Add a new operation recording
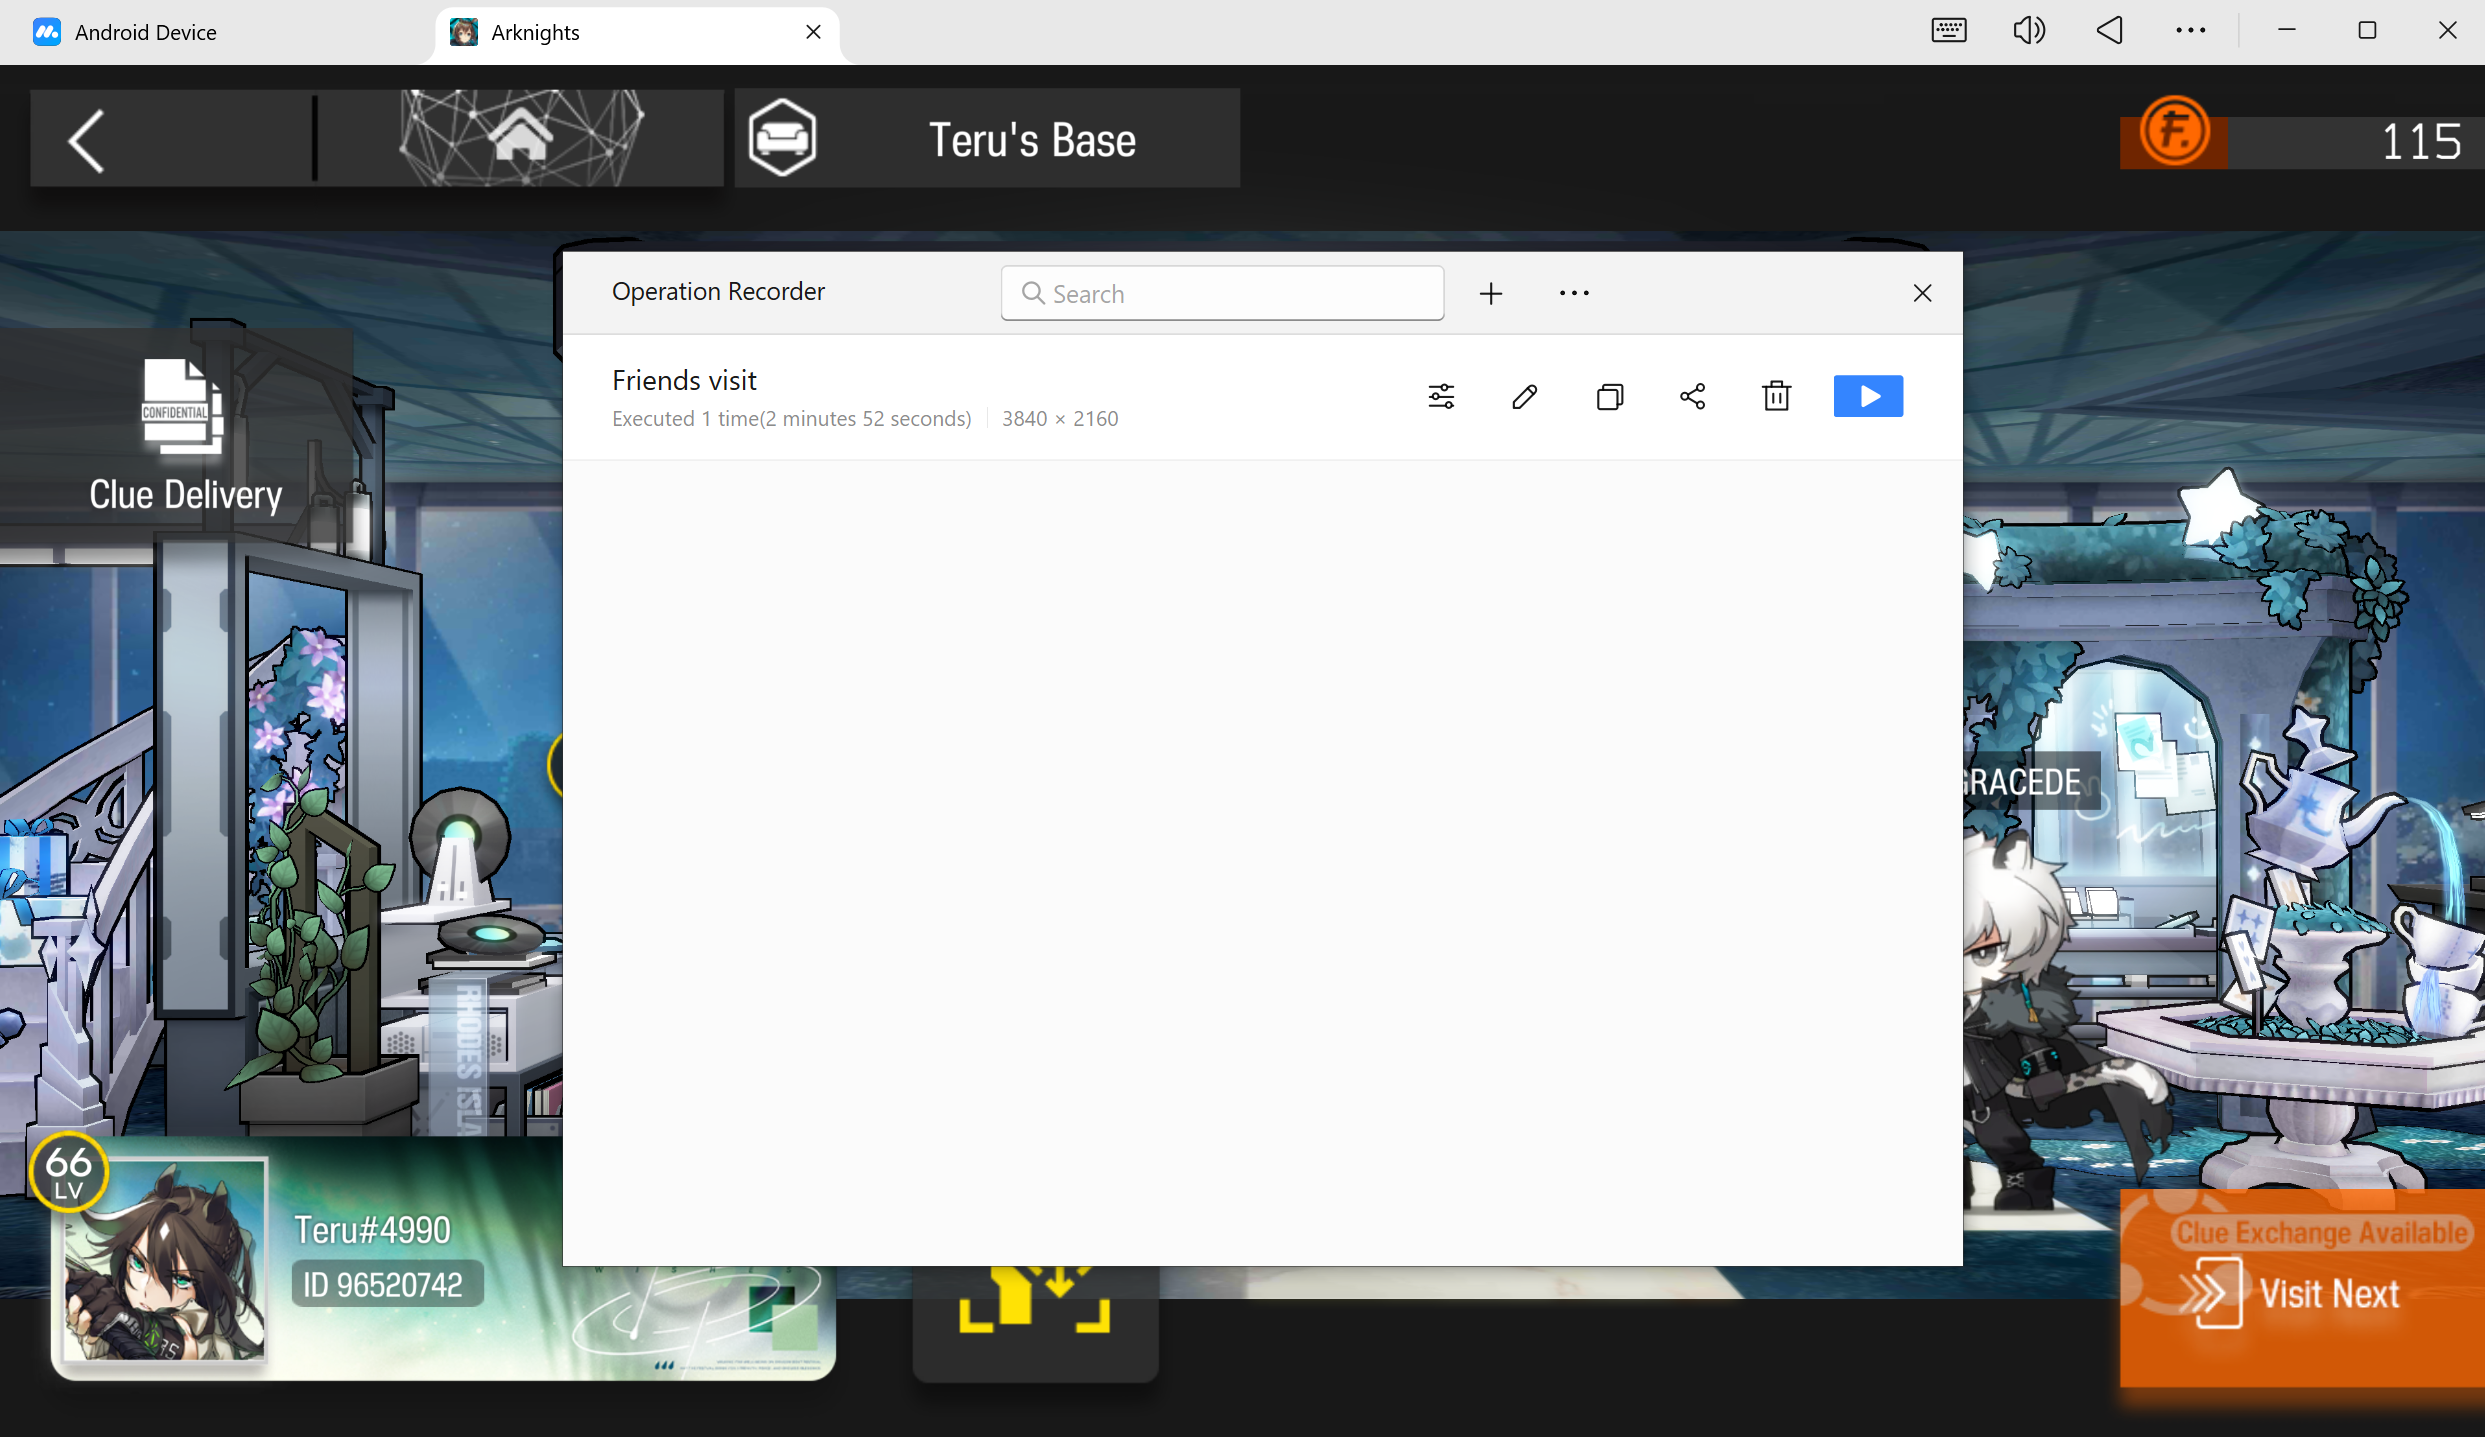 pyautogui.click(x=1490, y=293)
